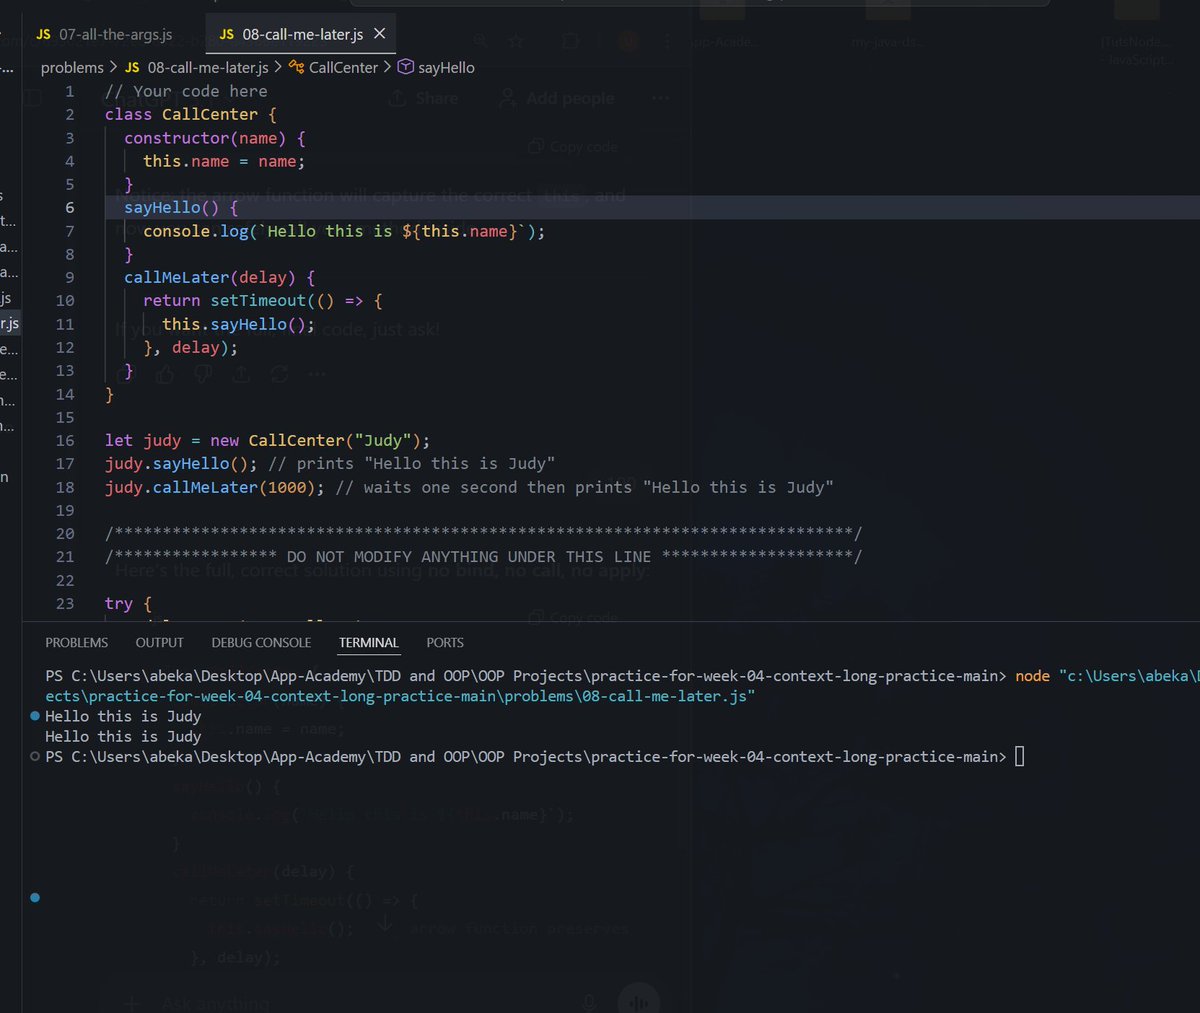Click 'constructor(name) {' on line 3
Viewport: 1200px width, 1013px height.
pyautogui.click(x=215, y=138)
